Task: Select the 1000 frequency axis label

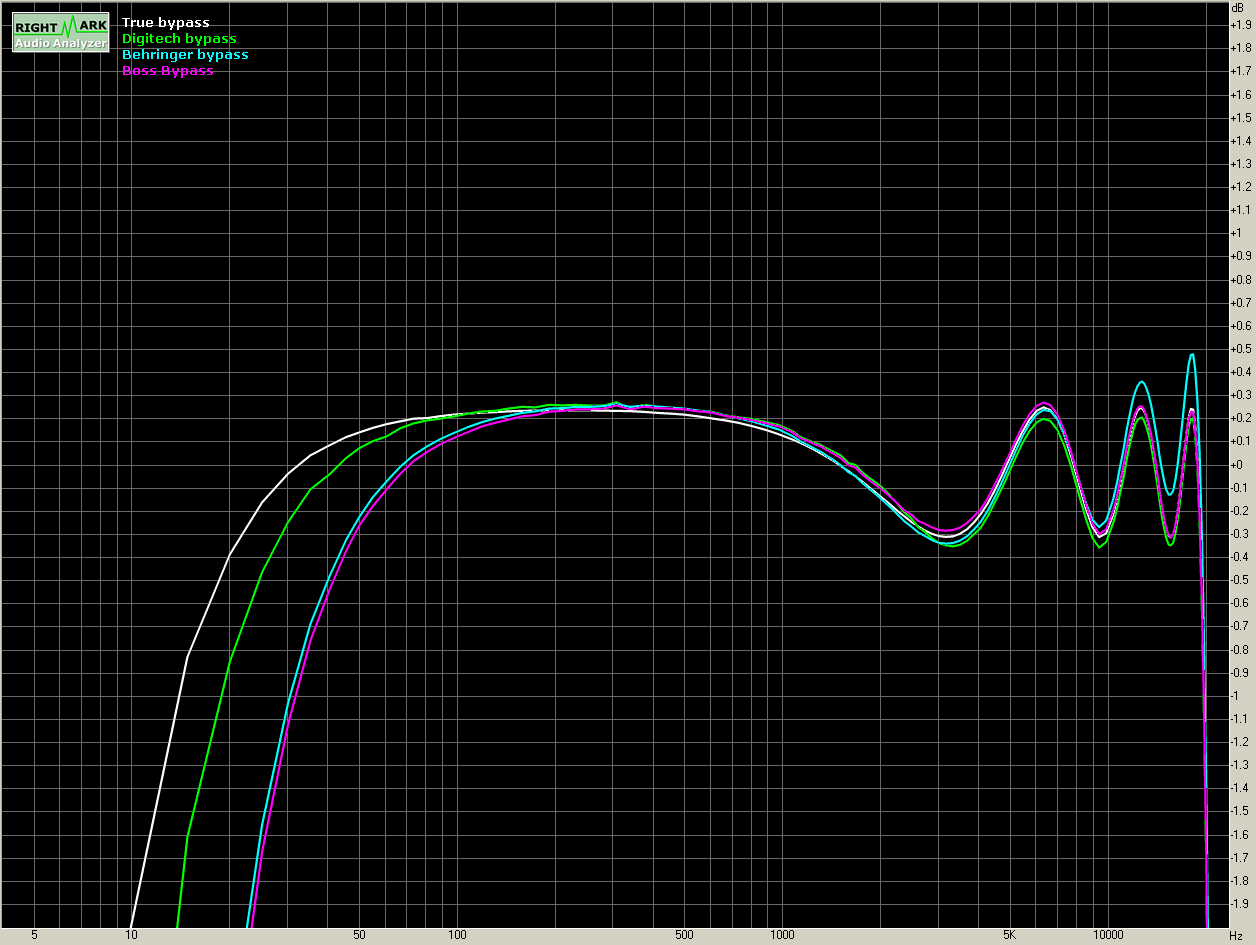Action: pos(782,935)
